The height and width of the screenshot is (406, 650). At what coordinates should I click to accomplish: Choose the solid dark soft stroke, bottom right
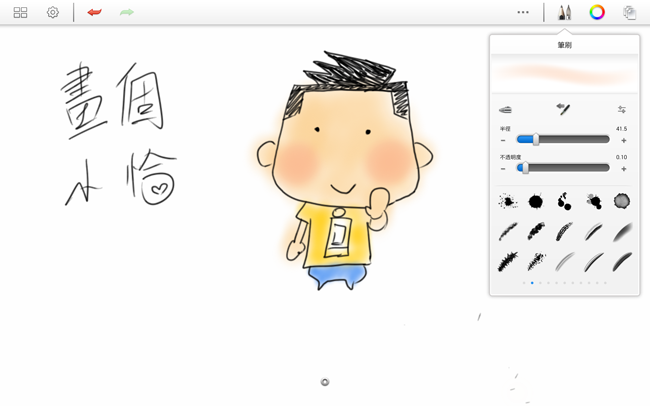tap(622, 262)
